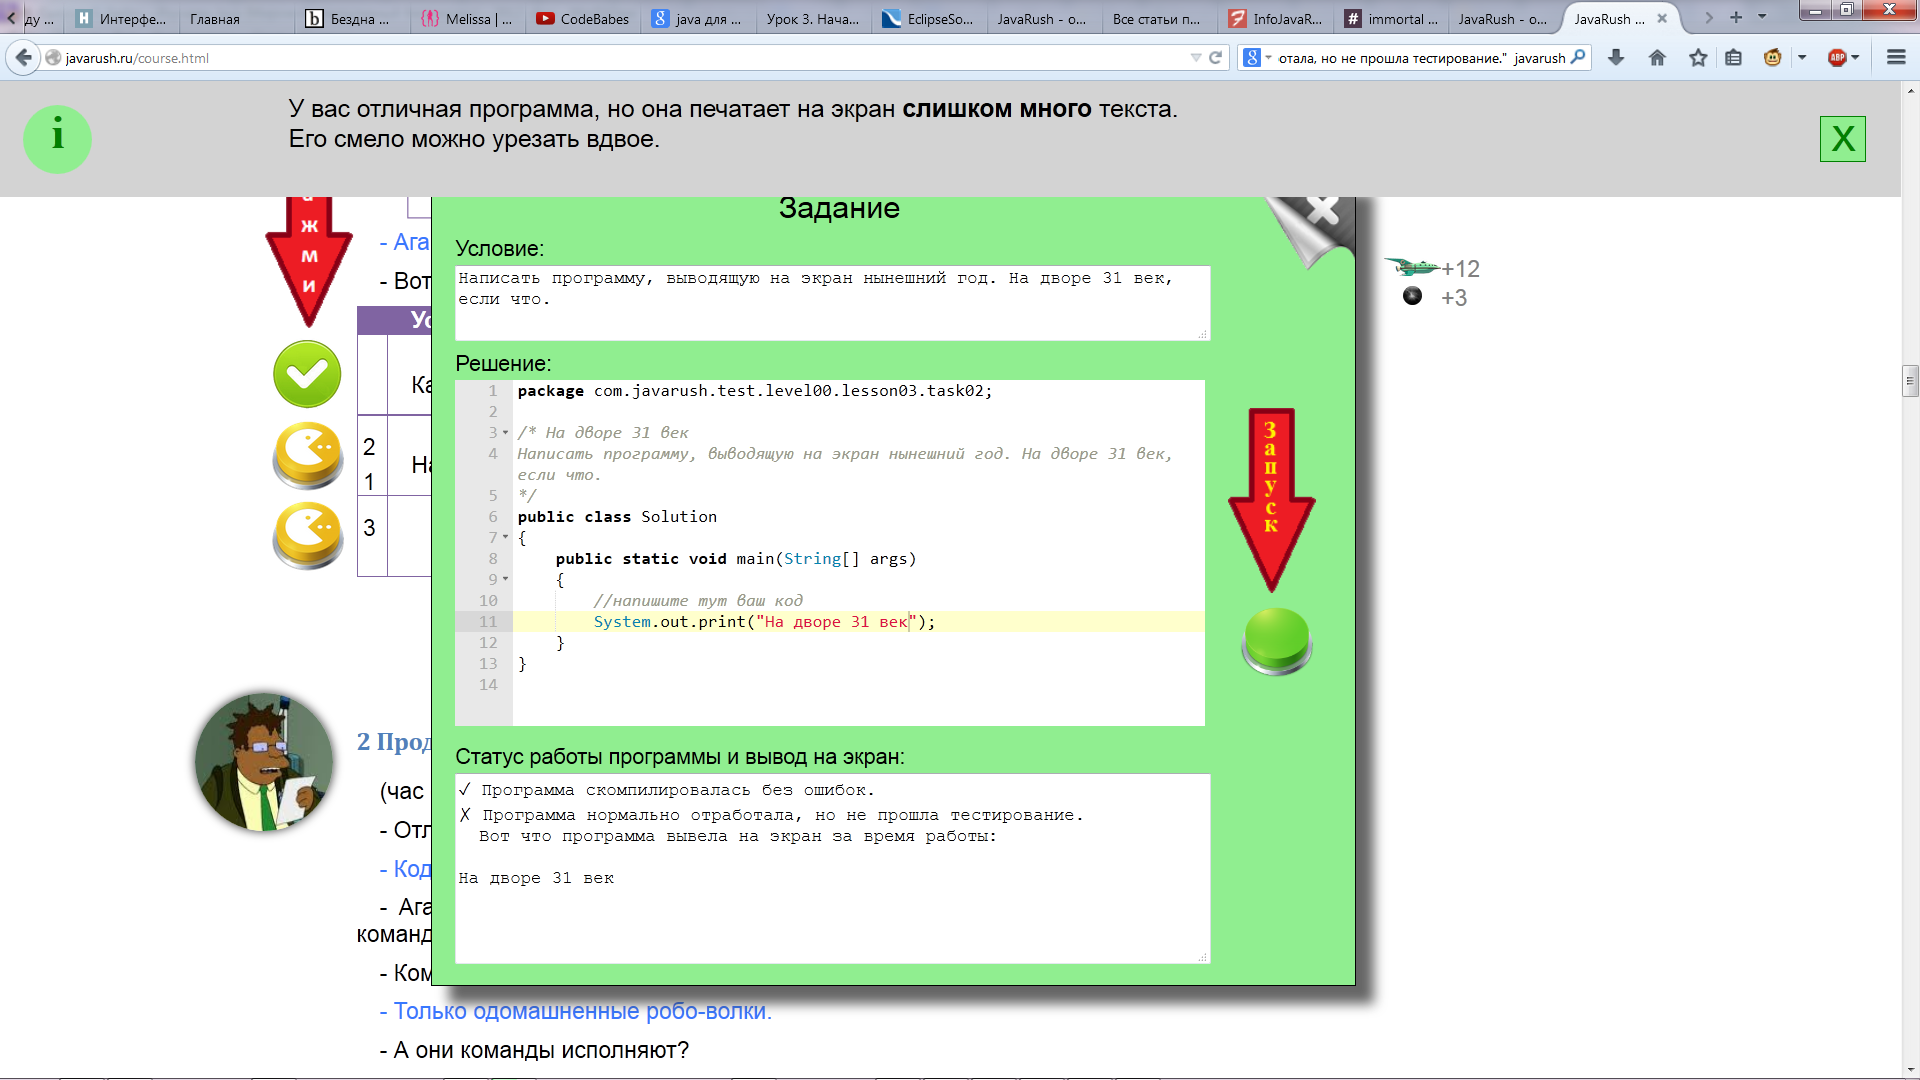Open the Adblock Plus dropdown arrow

[x=1856, y=58]
